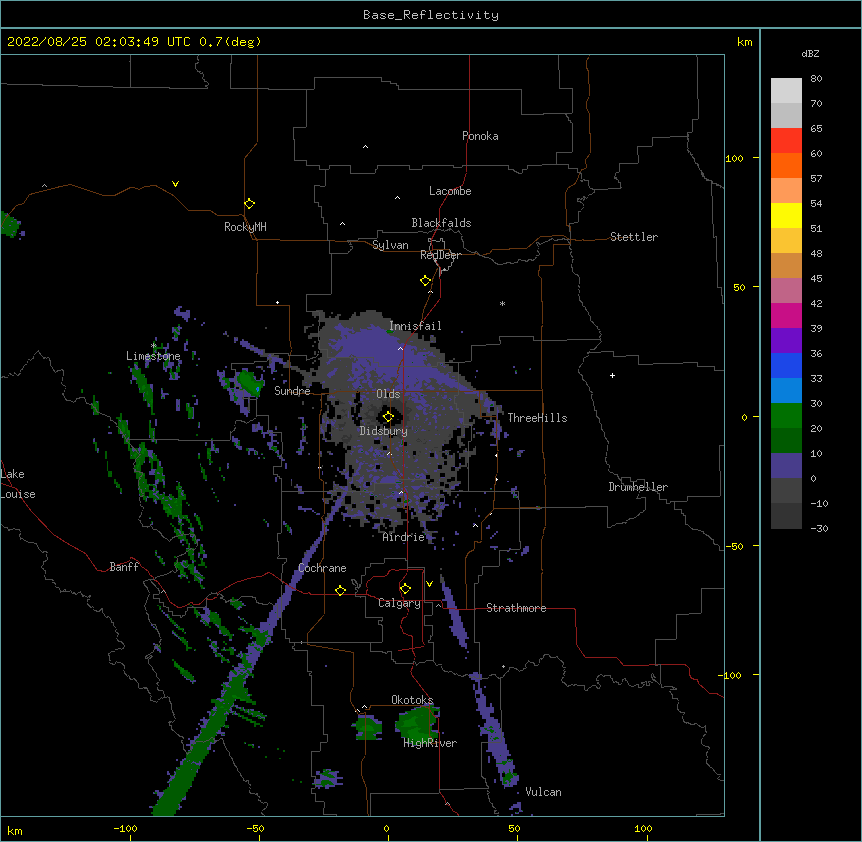
Task: Click the white plus marker west of Drumheller area
Action: [x=612, y=375]
